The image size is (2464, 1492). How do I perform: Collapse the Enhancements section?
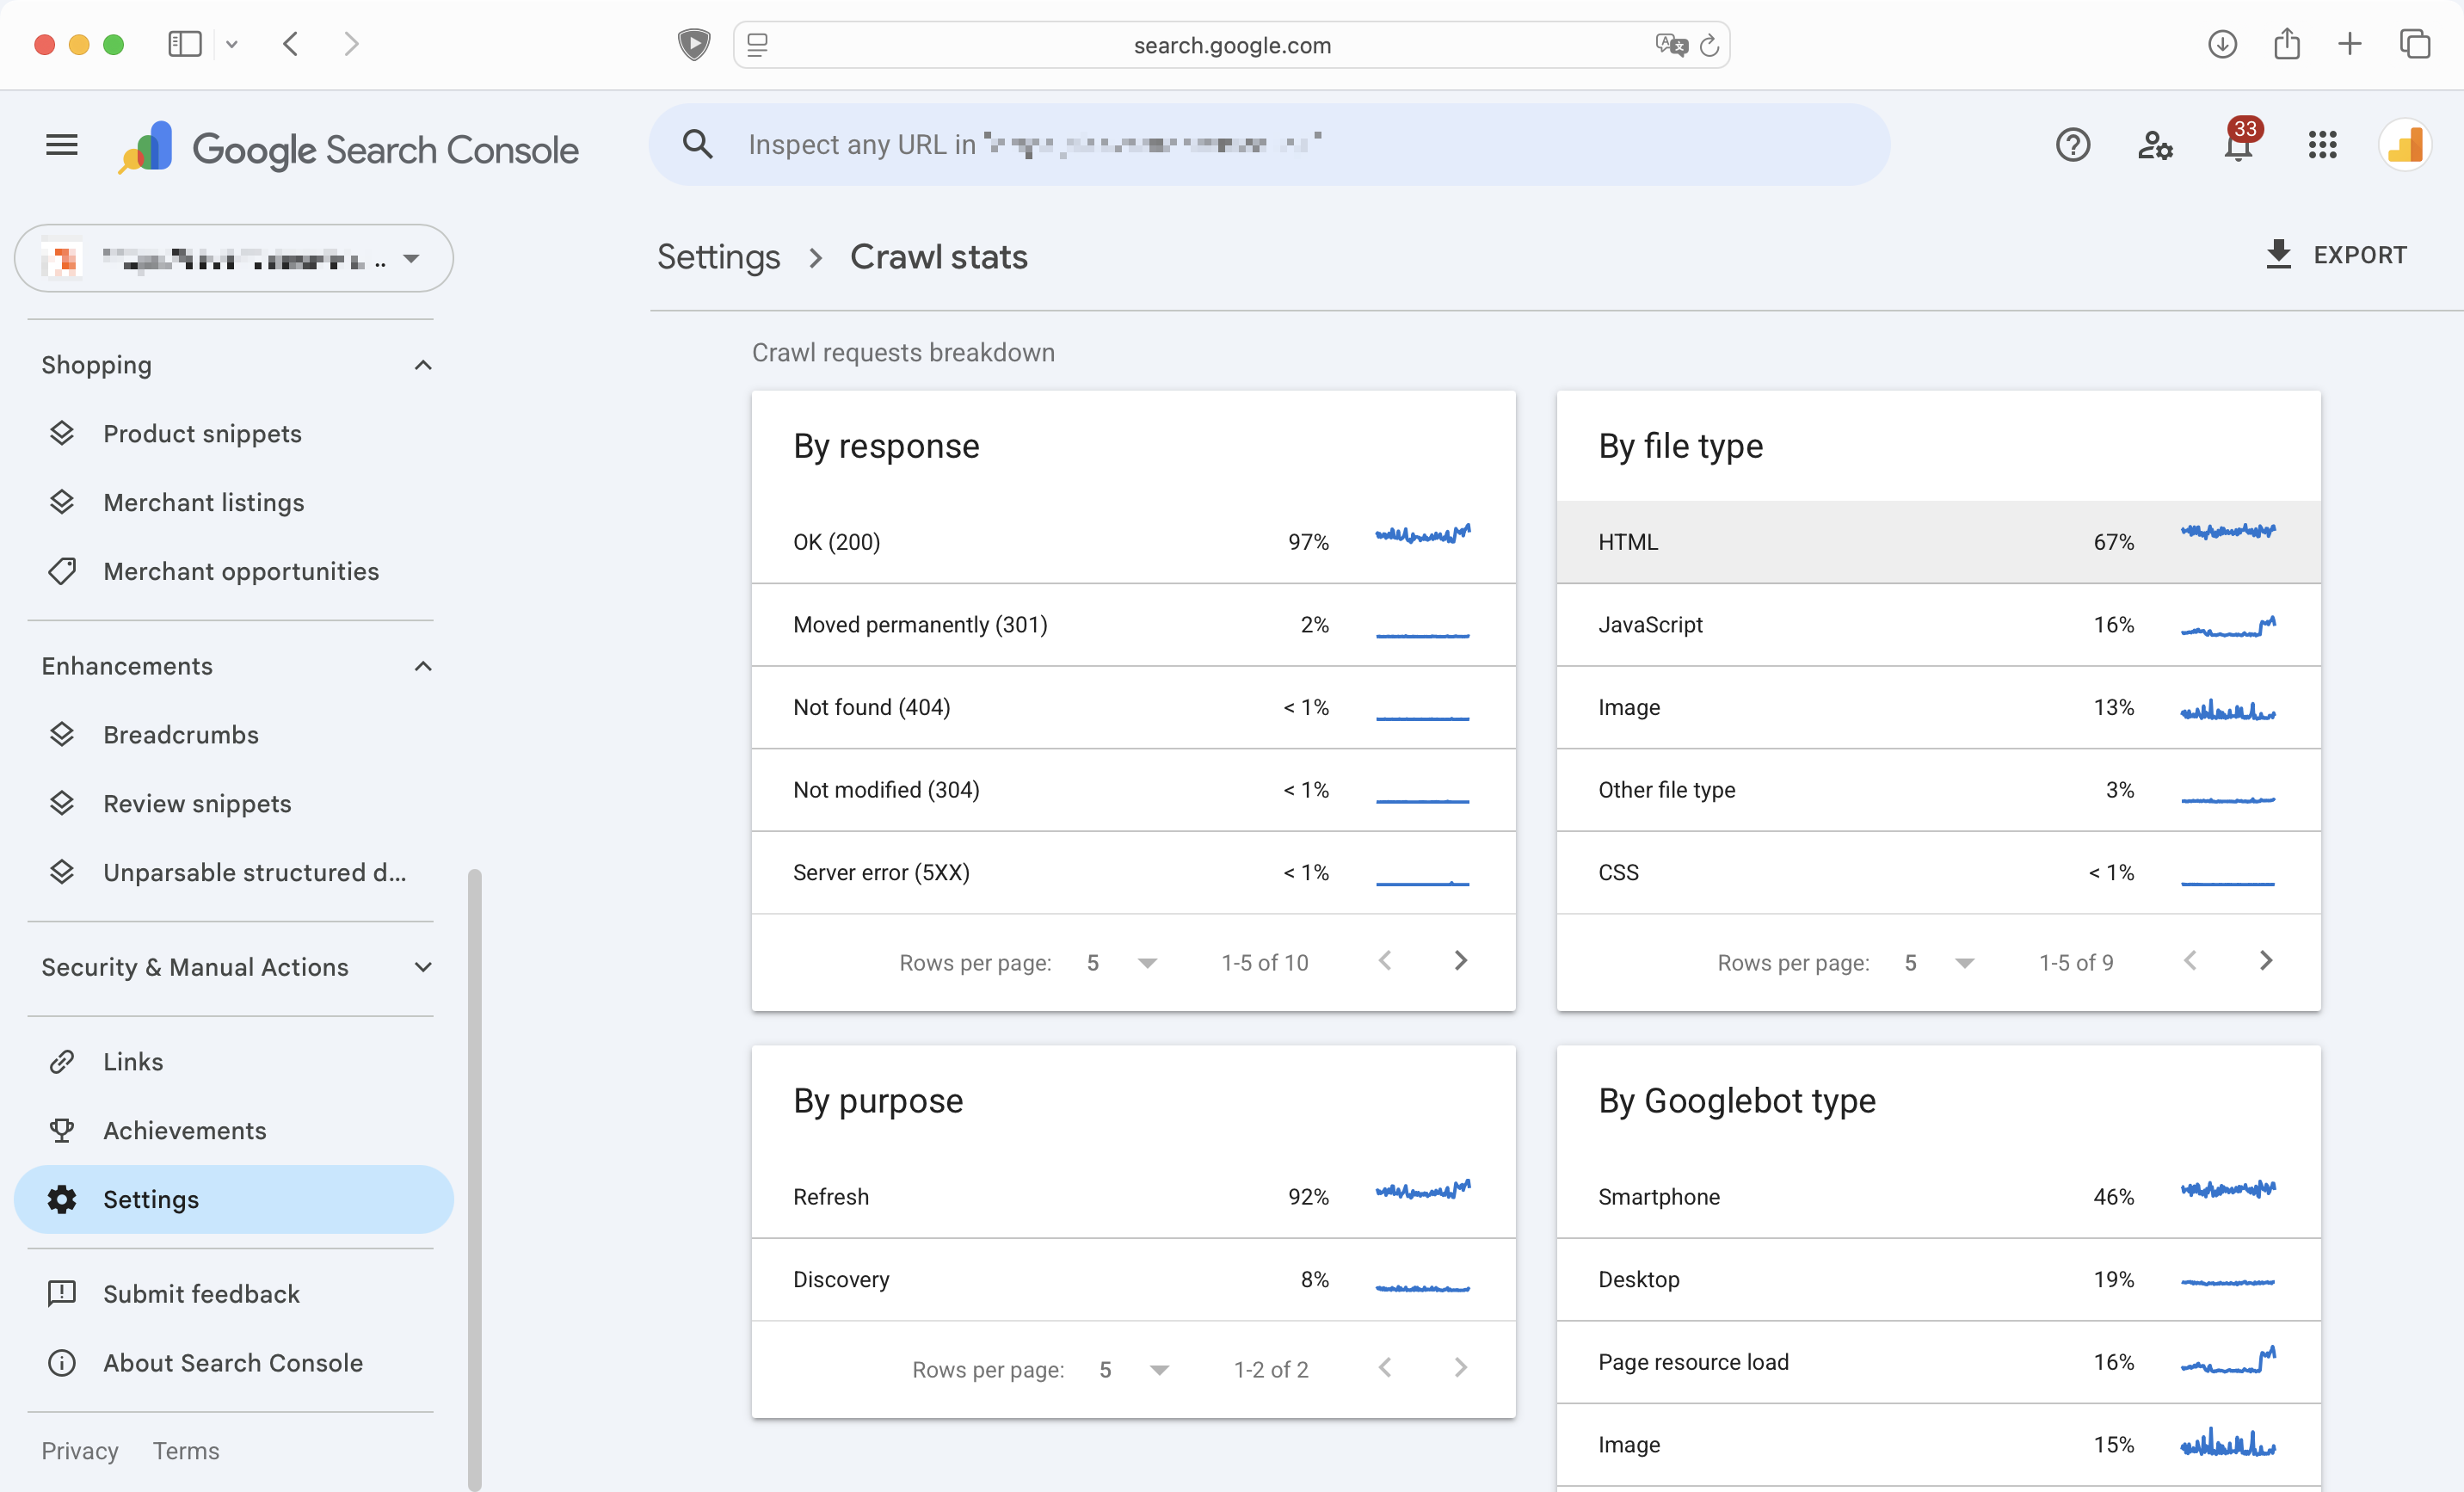tap(423, 666)
